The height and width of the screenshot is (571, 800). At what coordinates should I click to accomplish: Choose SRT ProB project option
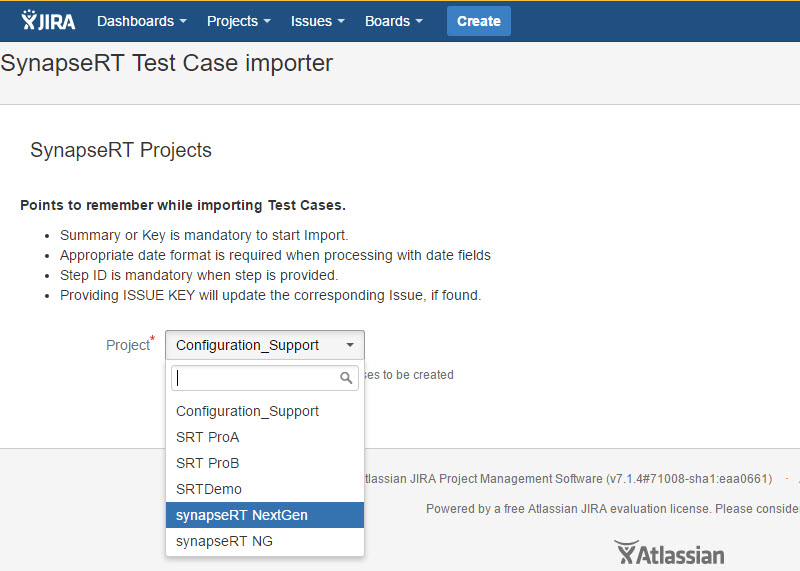(x=207, y=463)
